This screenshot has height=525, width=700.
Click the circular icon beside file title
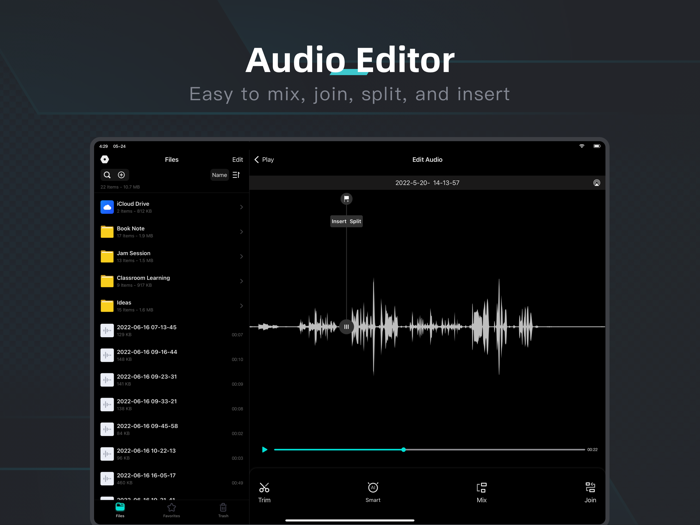[x=596, y=183]
